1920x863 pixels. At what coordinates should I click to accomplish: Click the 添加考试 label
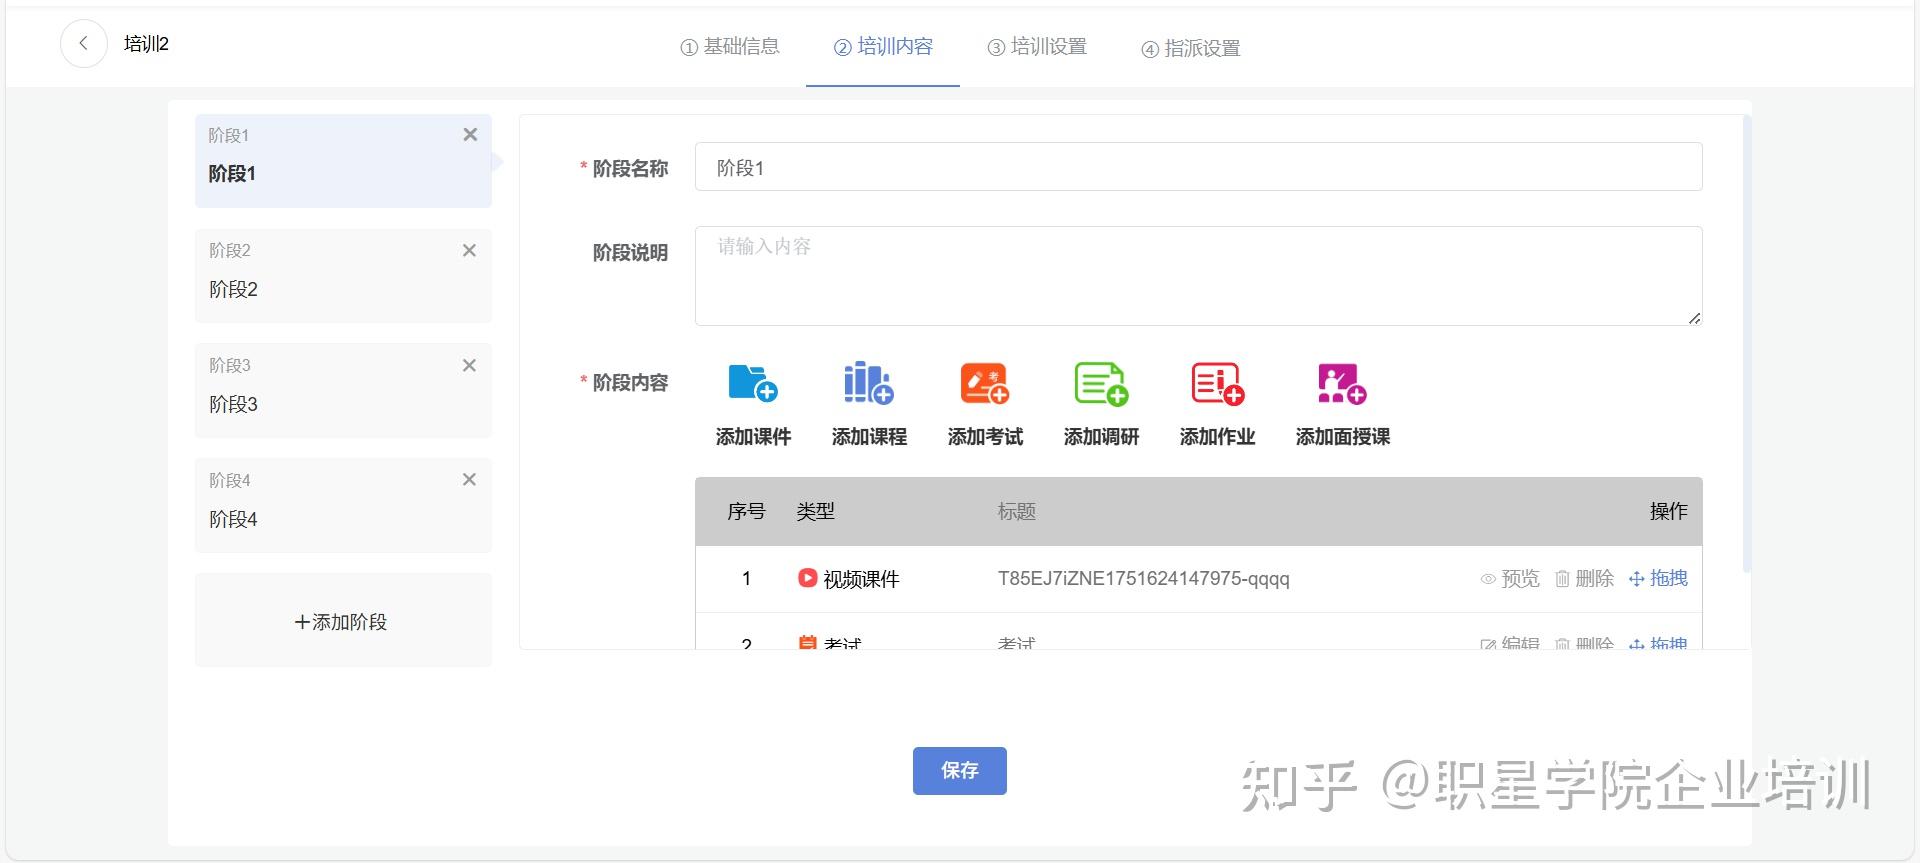(x=985, y=437)
